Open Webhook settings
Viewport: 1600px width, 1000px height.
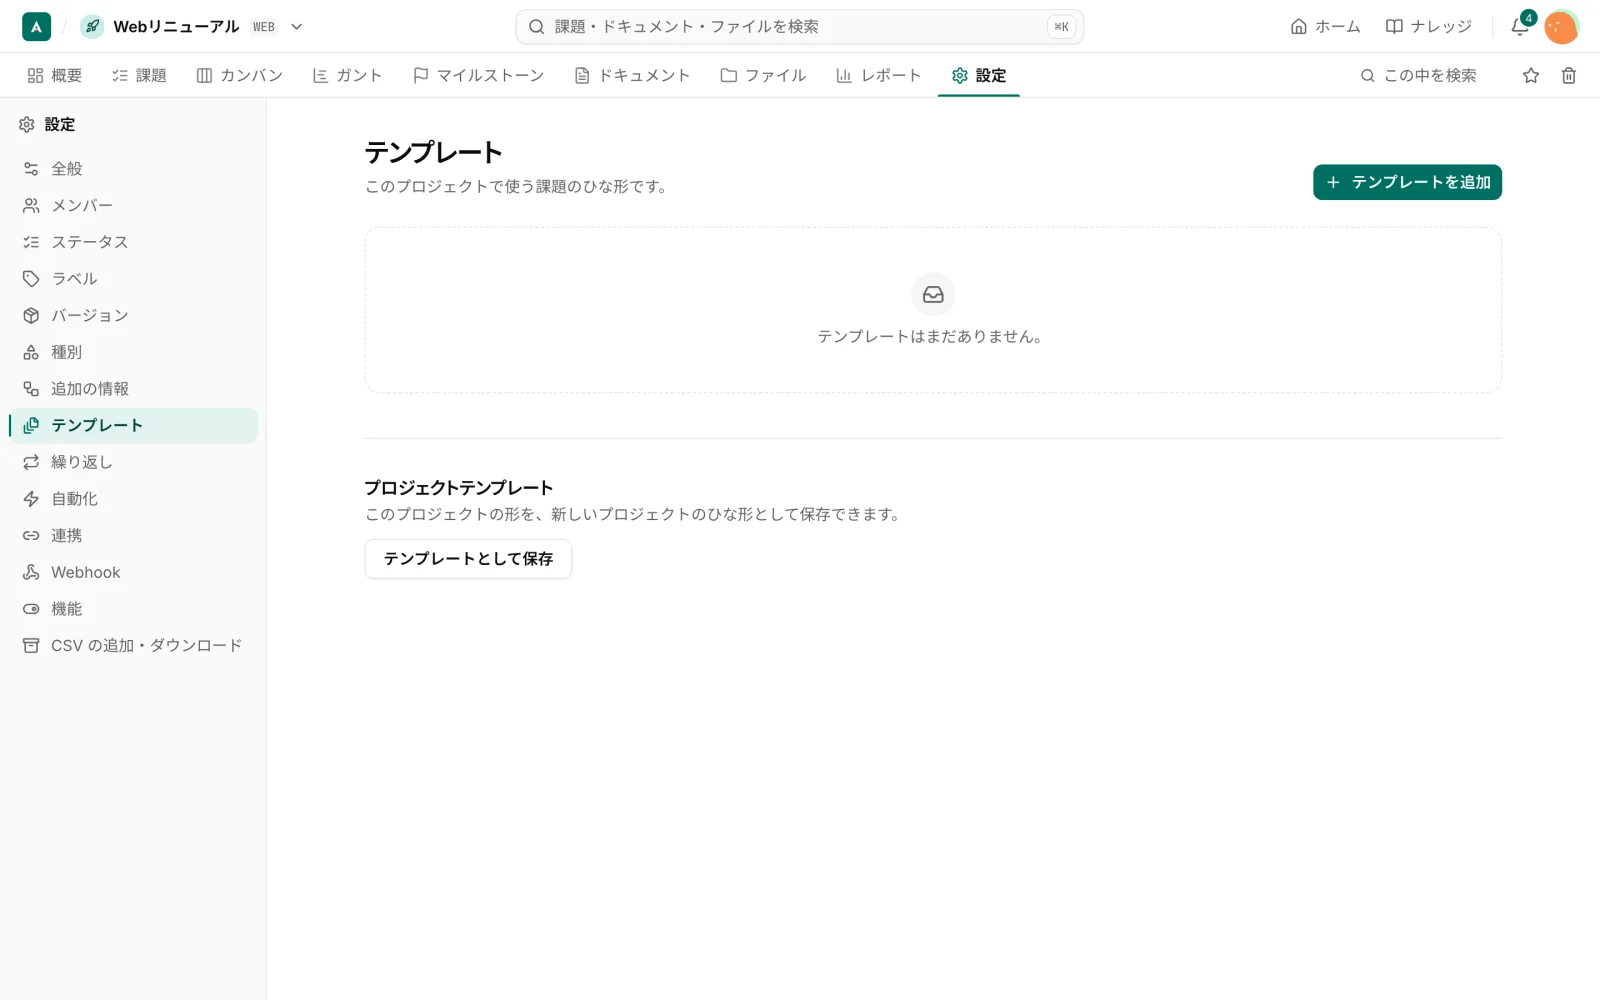[x=133, y=572]
